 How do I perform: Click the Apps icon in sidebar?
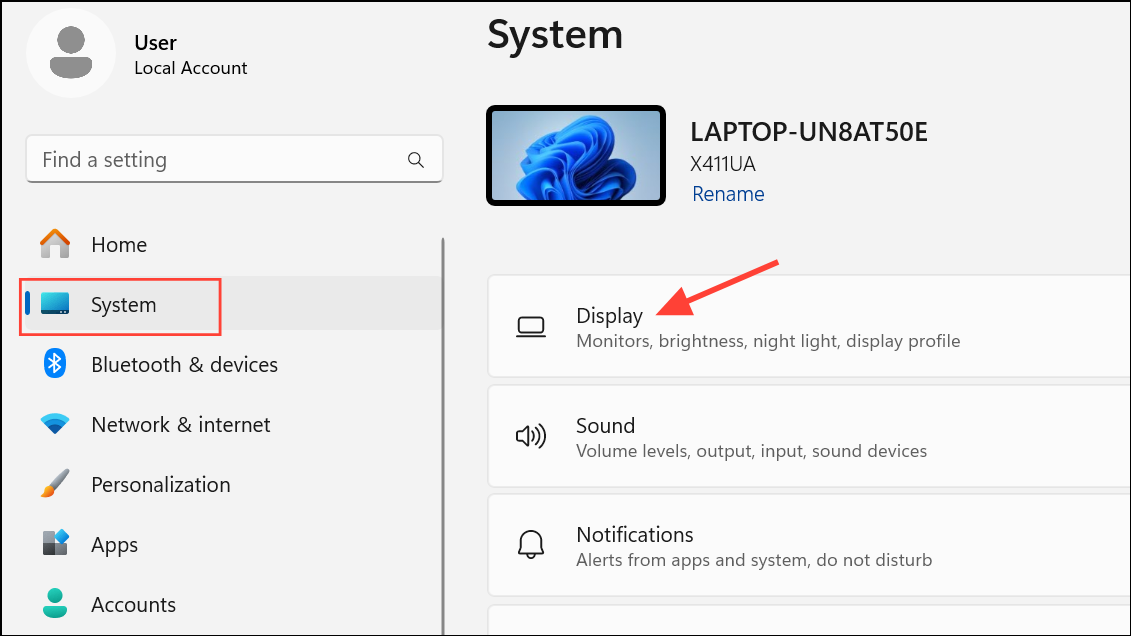coord(55,543)
